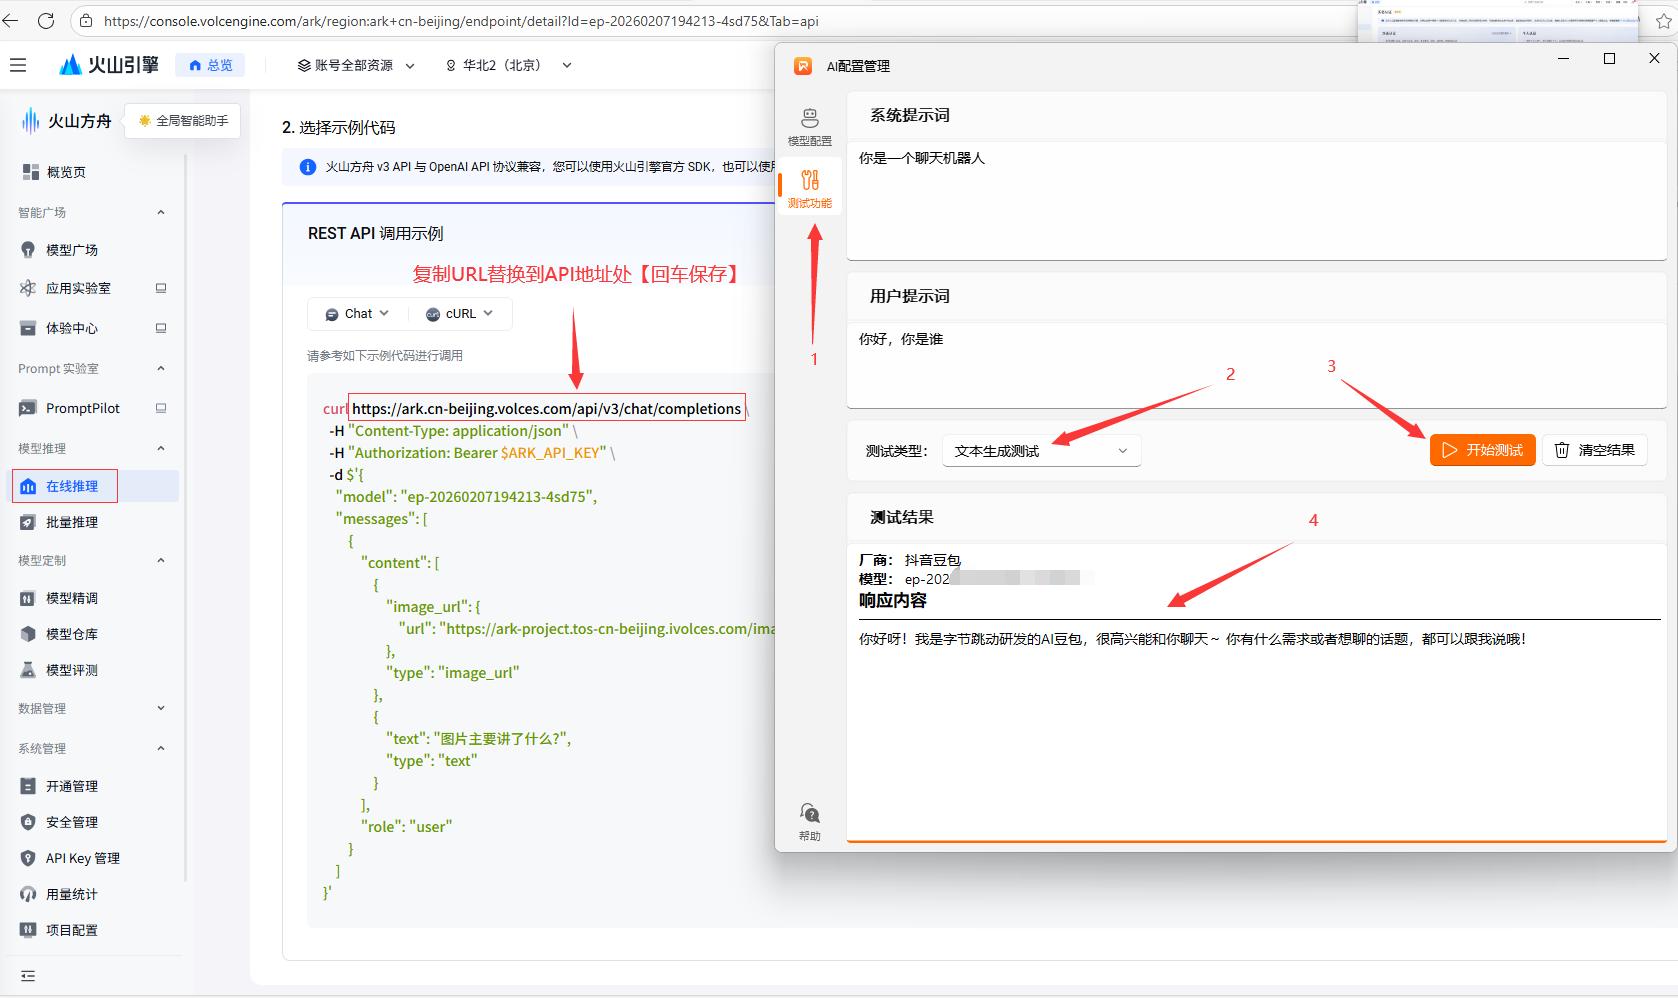Switch to the 总览 tab
Image resolution: width=1678 pixels, height=998 pixels.
coord(210,64)
